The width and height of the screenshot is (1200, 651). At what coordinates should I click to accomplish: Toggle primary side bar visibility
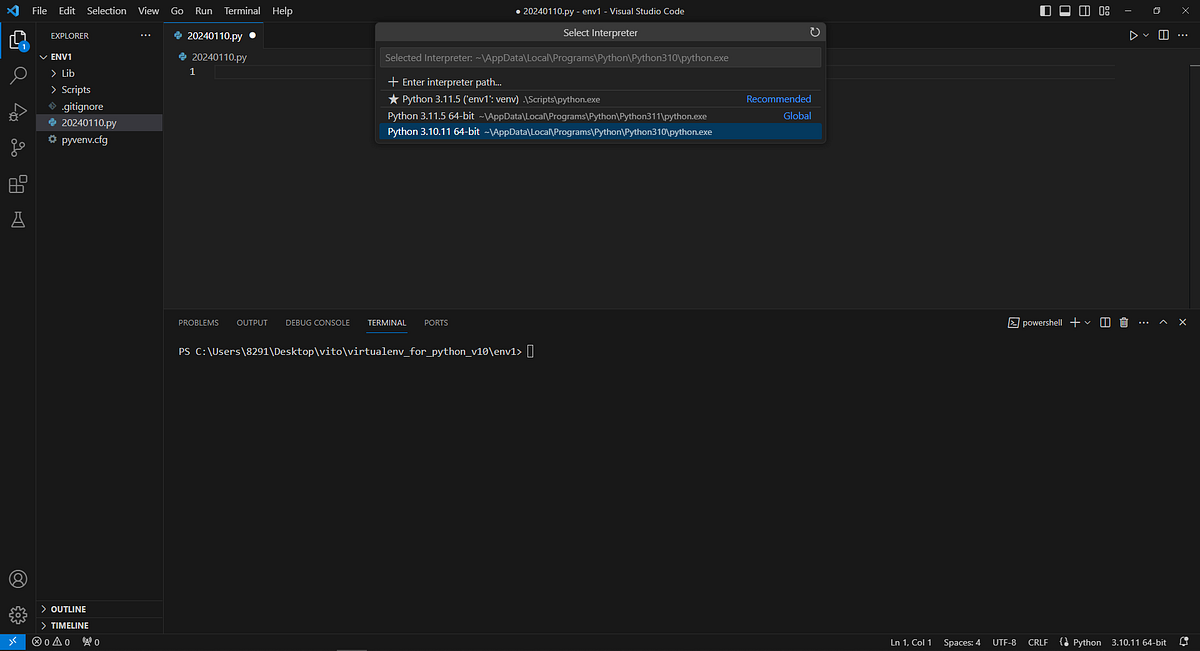1046,11
